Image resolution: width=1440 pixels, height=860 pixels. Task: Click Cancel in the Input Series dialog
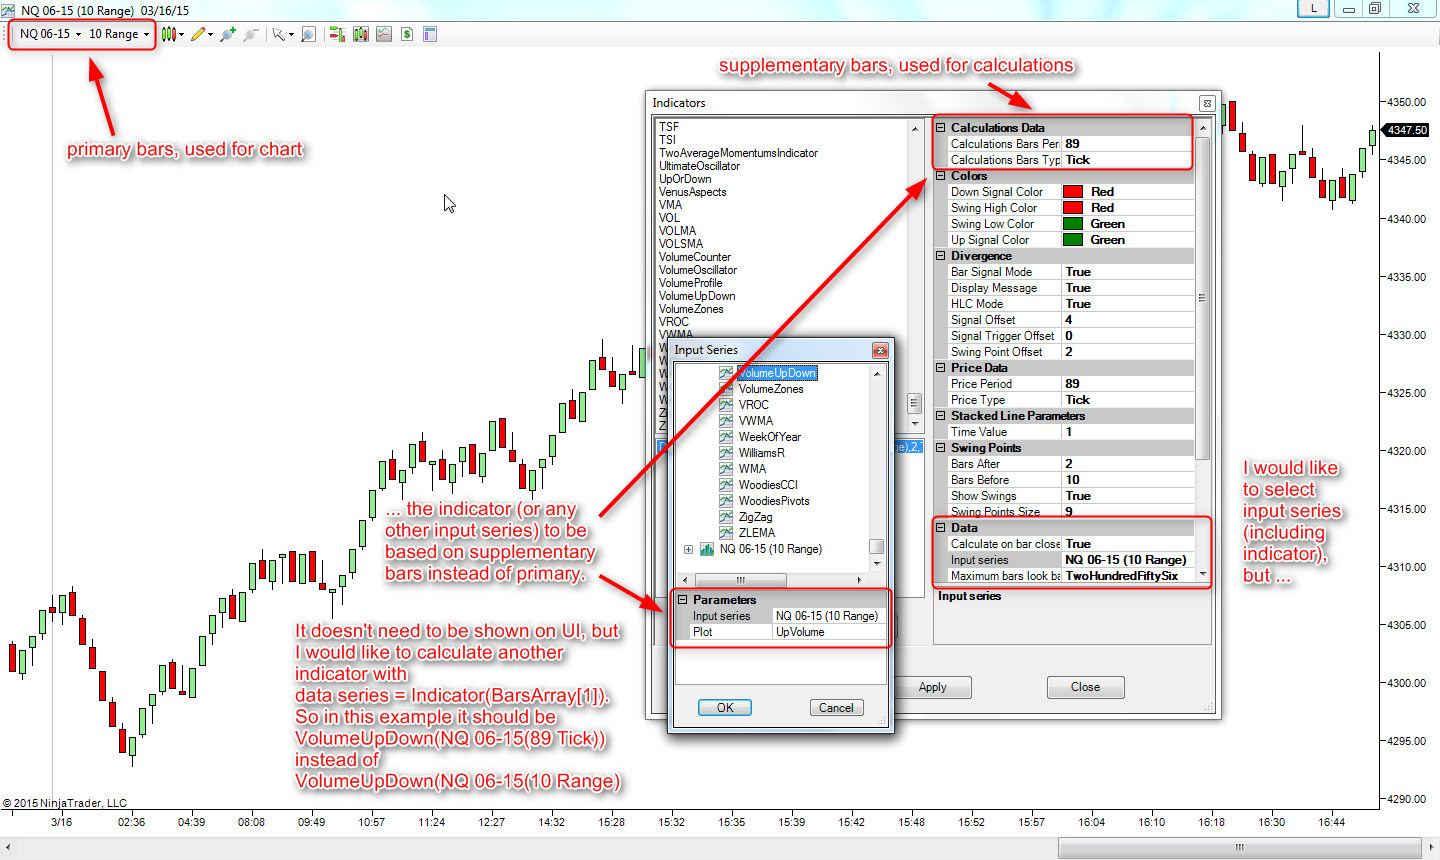(x=836, y=708)
